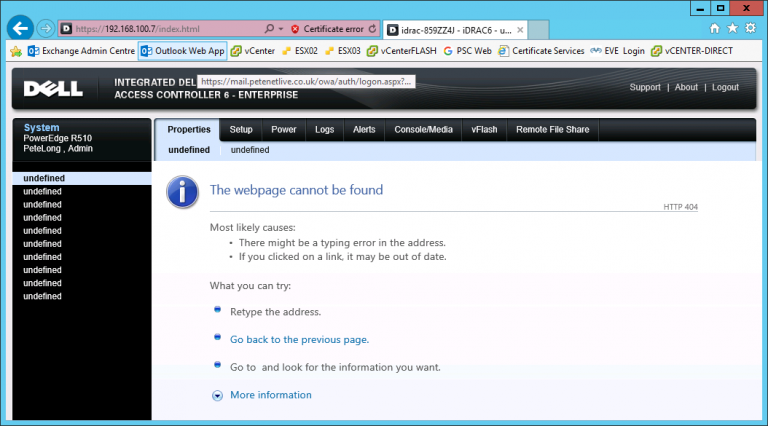This screenshot has width=768, height=426.
Task: Open the vCenterFLASH bookmark
Action: [402, 51]
